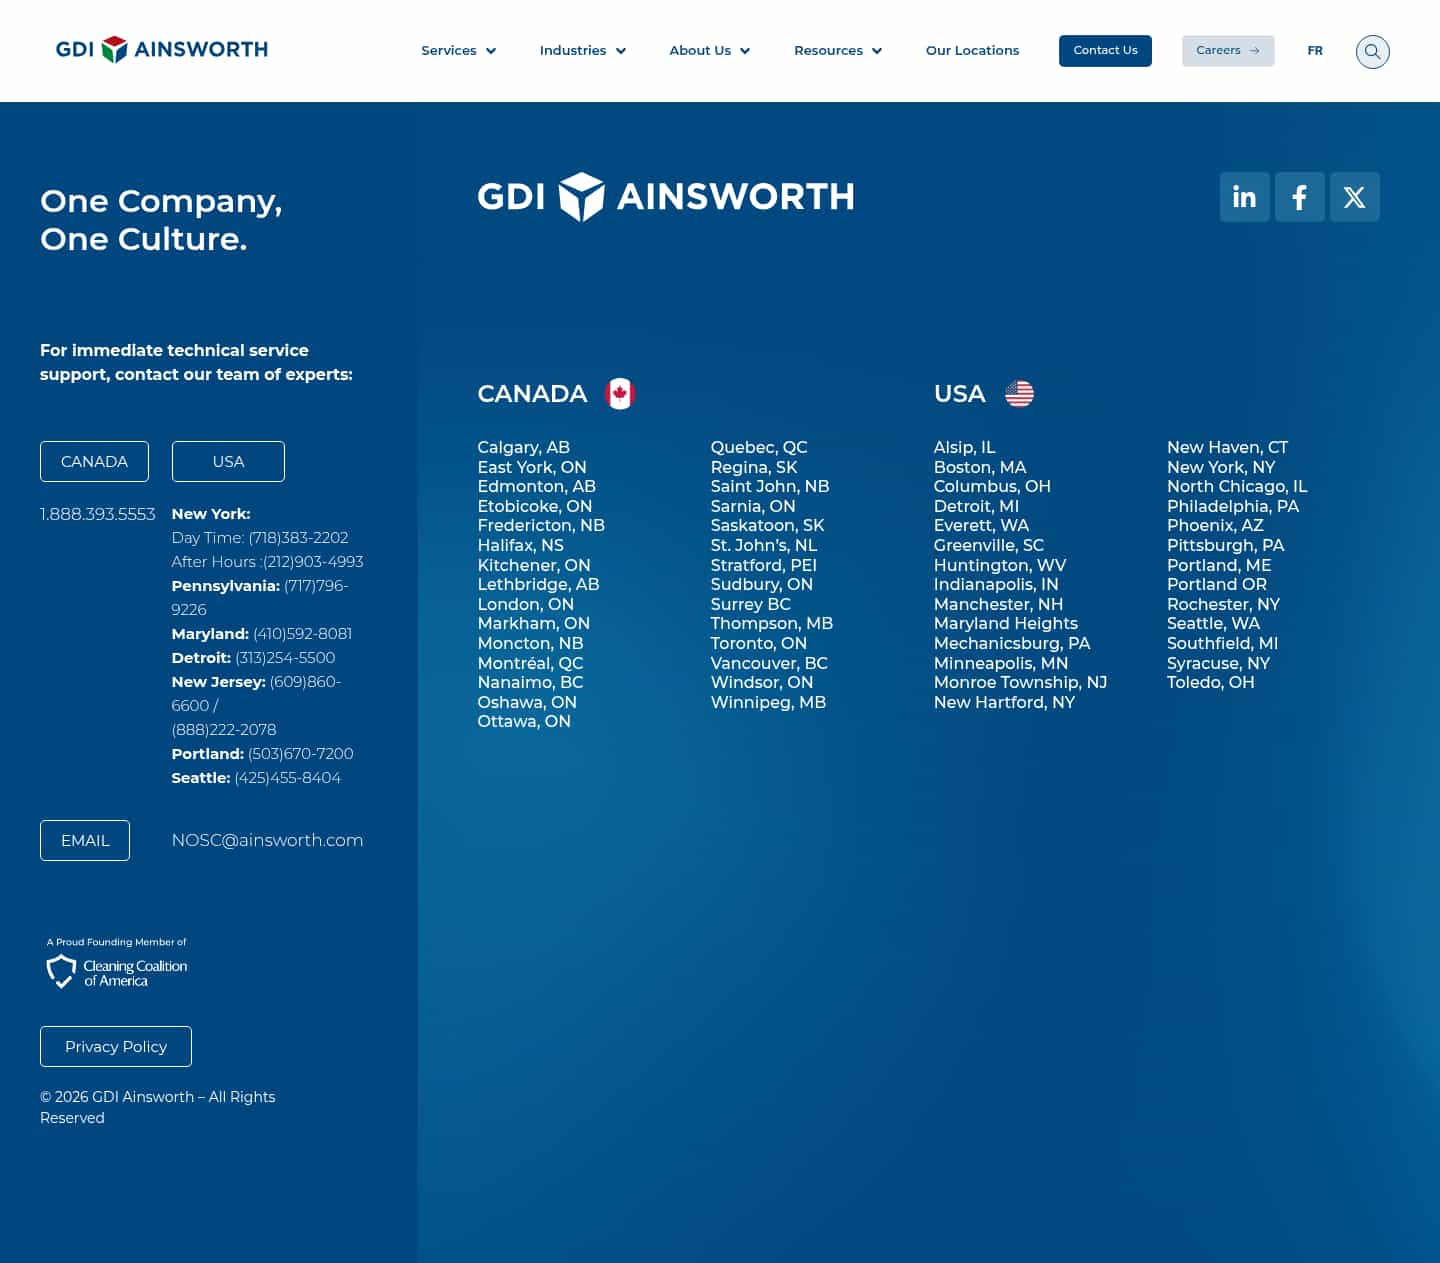Screen dimensions: 1440x1263
Task: Call New York day time (718)383-2202
Action: 298,538
